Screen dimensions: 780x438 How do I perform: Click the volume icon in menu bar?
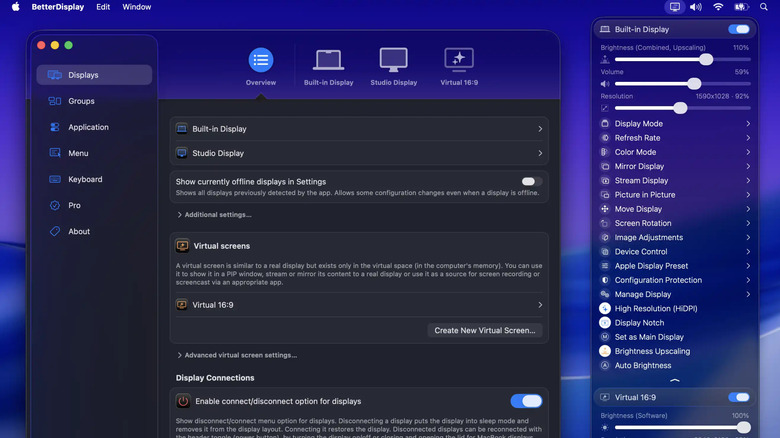695,7
